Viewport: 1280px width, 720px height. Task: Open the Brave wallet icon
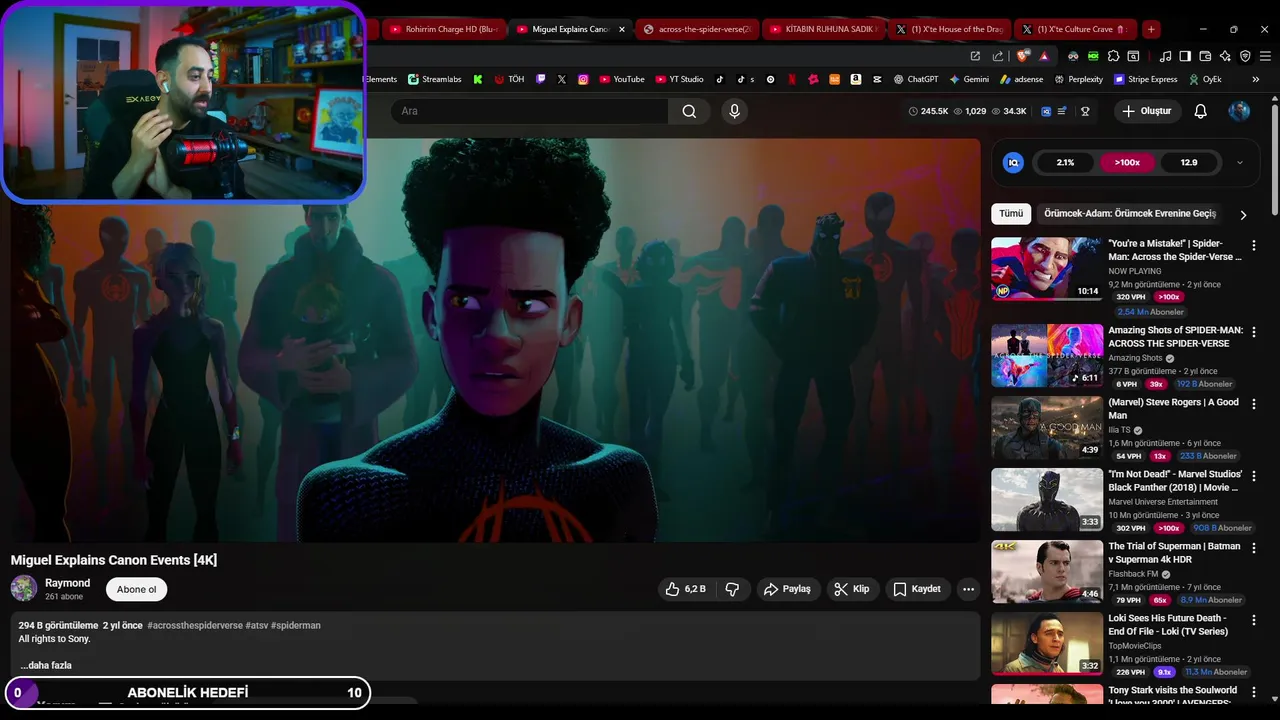pyautogui.click(x=1205, y=56)
